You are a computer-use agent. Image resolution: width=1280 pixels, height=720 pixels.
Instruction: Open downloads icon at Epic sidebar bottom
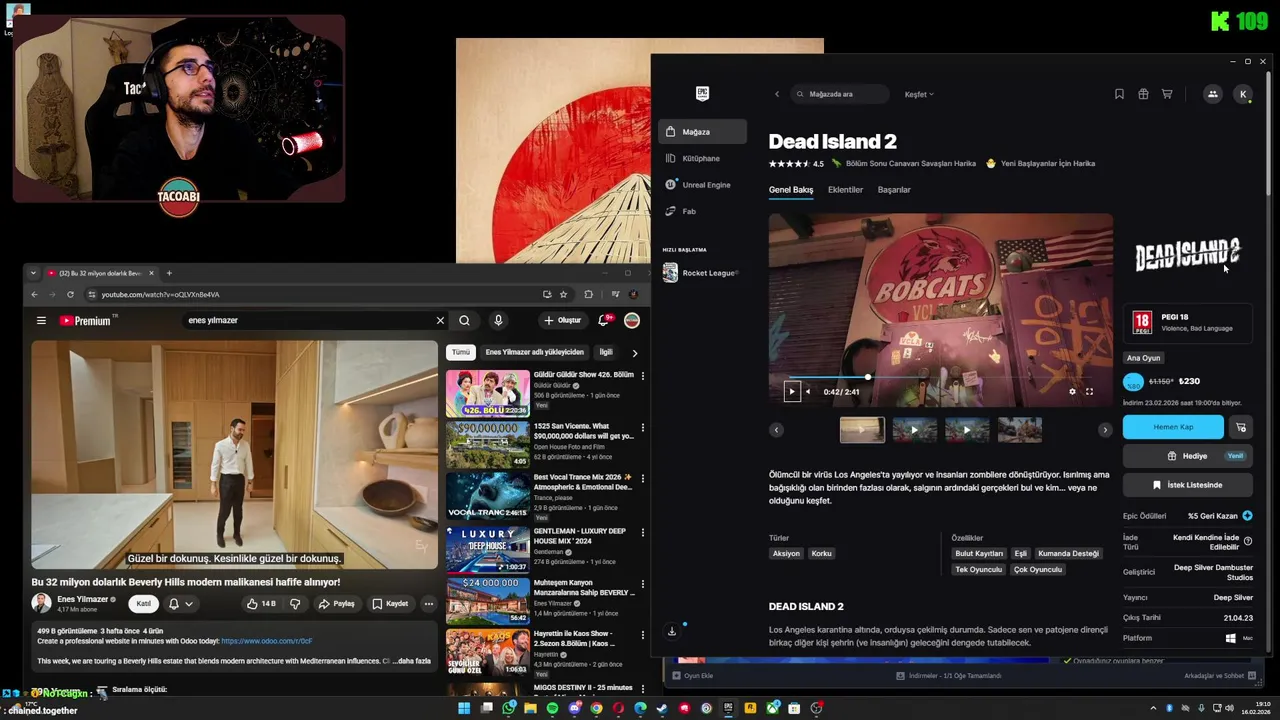(x=672, y=631)
